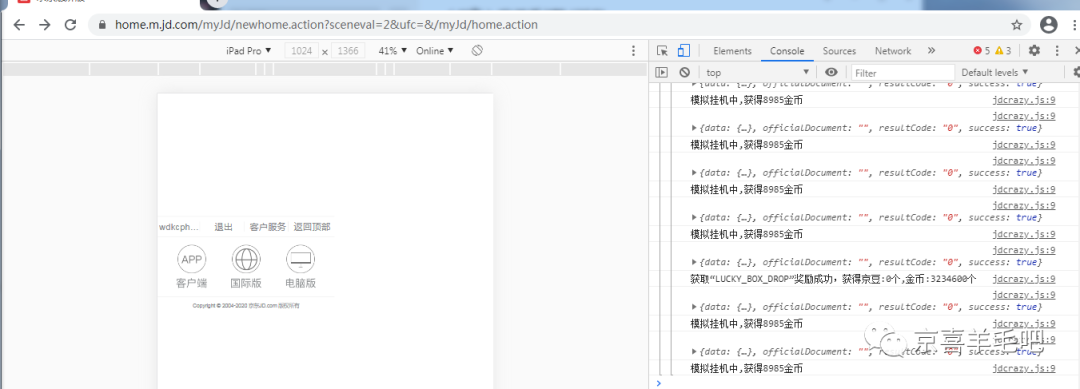The width and height of the screenshot is (1080, 389).
Task: Open the Online throttling dropdown
Action: click(x=435, y=51)
